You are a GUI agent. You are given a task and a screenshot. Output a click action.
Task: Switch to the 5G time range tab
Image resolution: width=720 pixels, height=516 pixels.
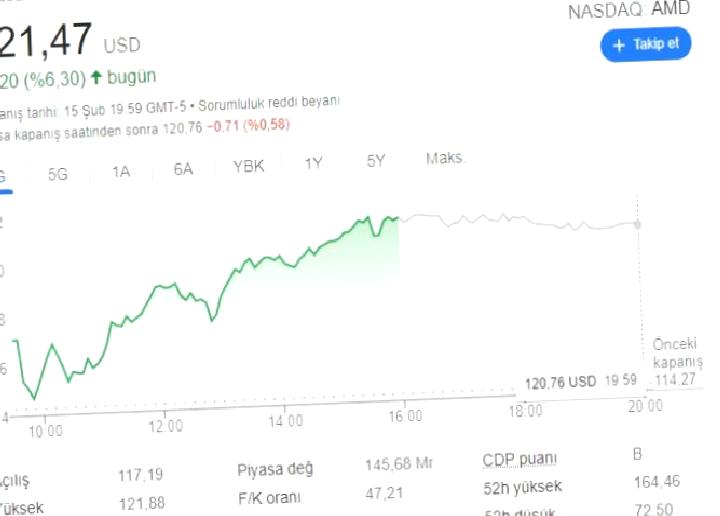click(58, 173)
